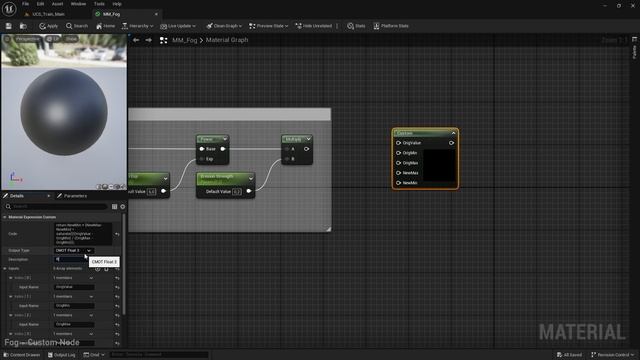Open the Clean Graph dropdown
The height and width of the screenshot is (360, 640).
pos(224,26)
